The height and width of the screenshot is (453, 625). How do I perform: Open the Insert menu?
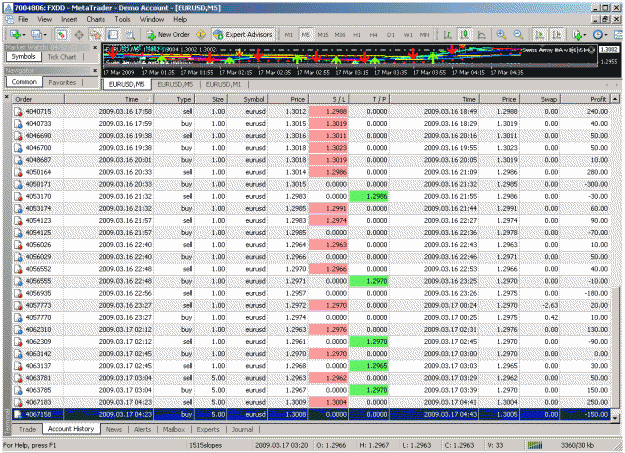click(69, 19)
